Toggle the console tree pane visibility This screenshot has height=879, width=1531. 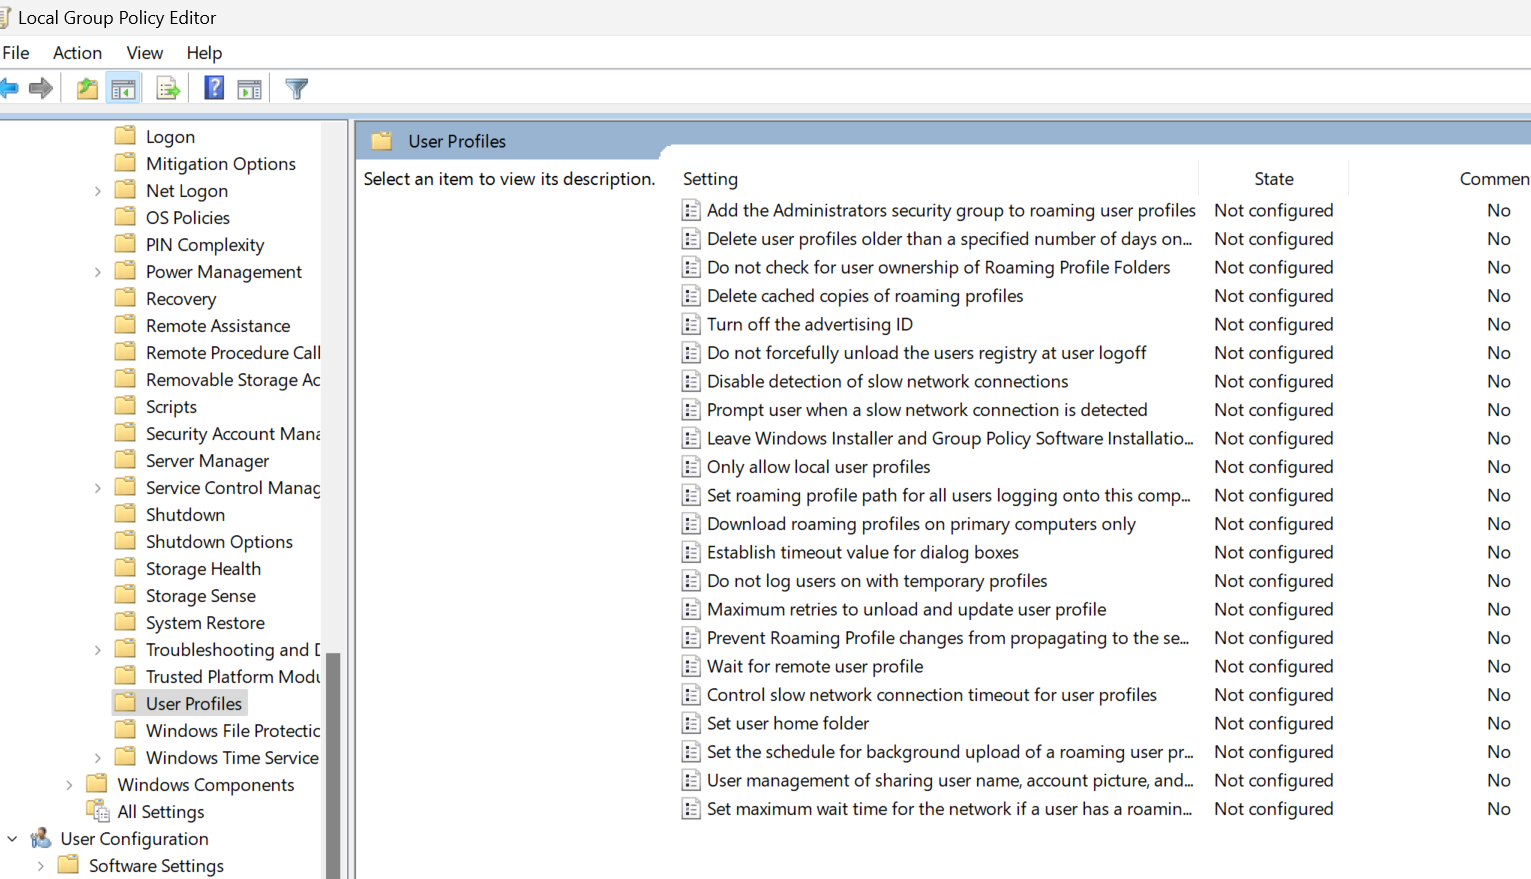click(x=123, y=88)
